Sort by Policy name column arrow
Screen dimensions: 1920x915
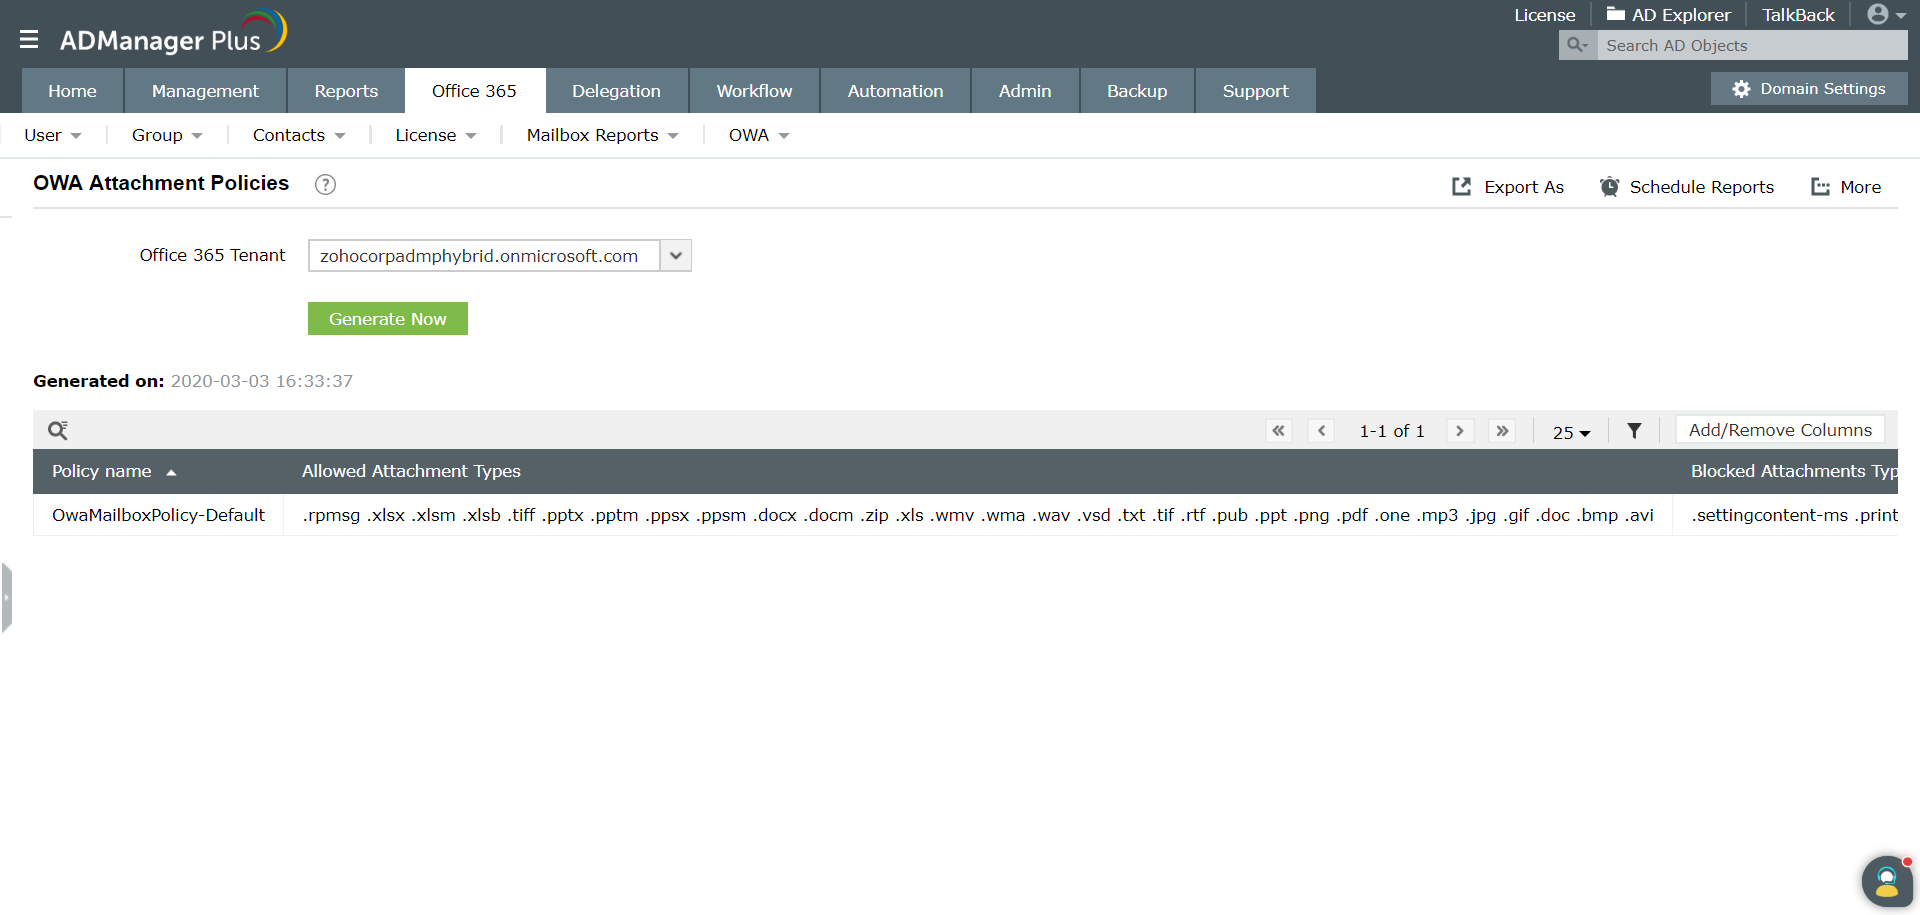[171, 472]
